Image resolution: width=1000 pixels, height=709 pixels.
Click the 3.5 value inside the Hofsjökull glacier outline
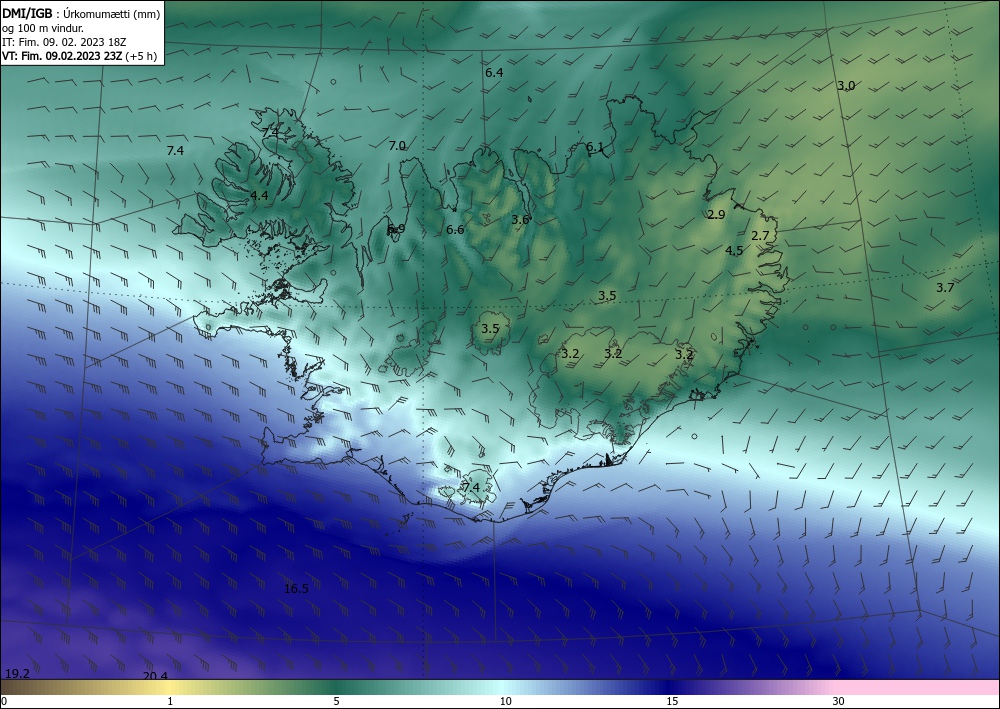coord(490,329)
